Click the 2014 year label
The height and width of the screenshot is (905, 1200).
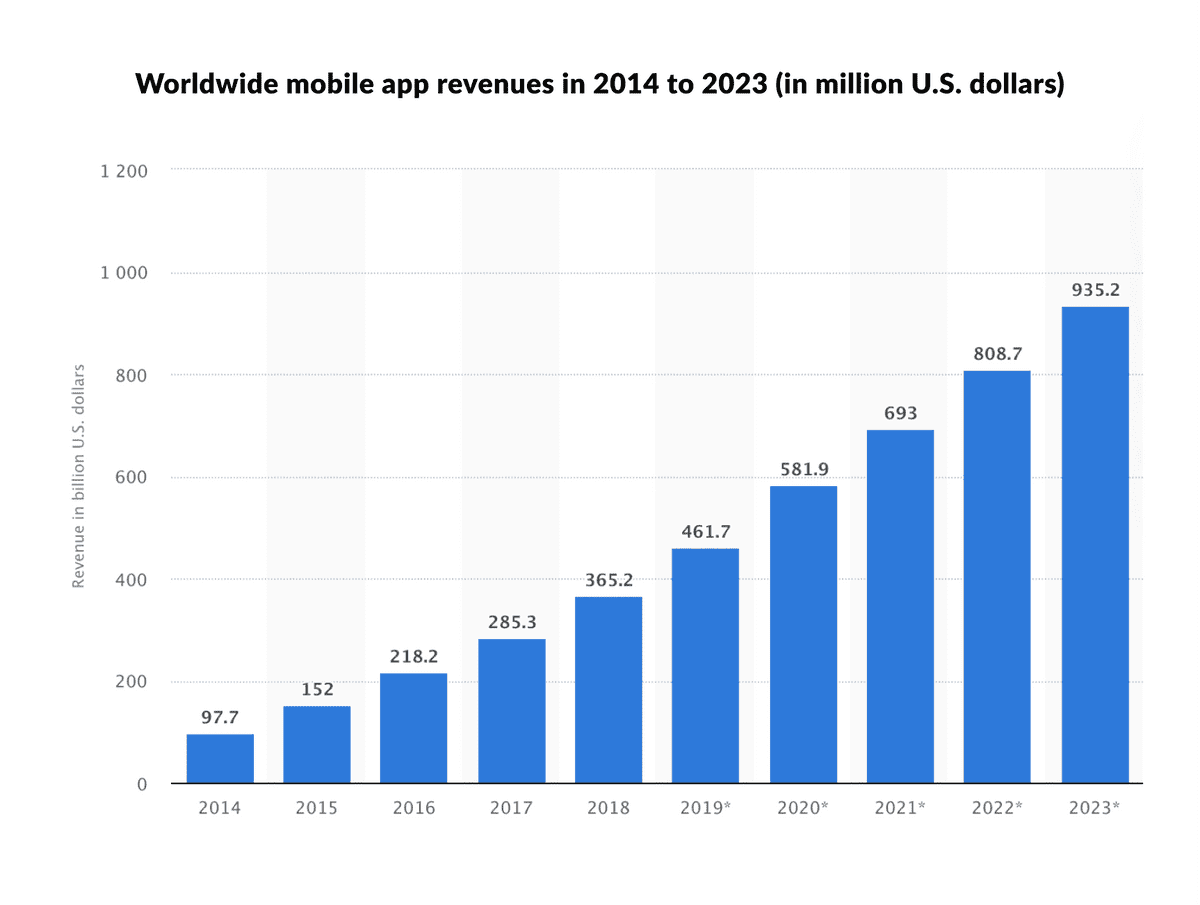coord(219,808)
